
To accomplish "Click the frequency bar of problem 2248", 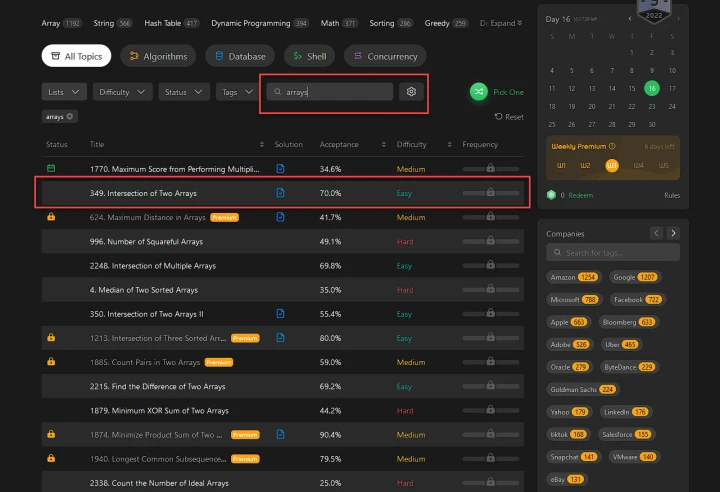I will click(x=490, y=265).
